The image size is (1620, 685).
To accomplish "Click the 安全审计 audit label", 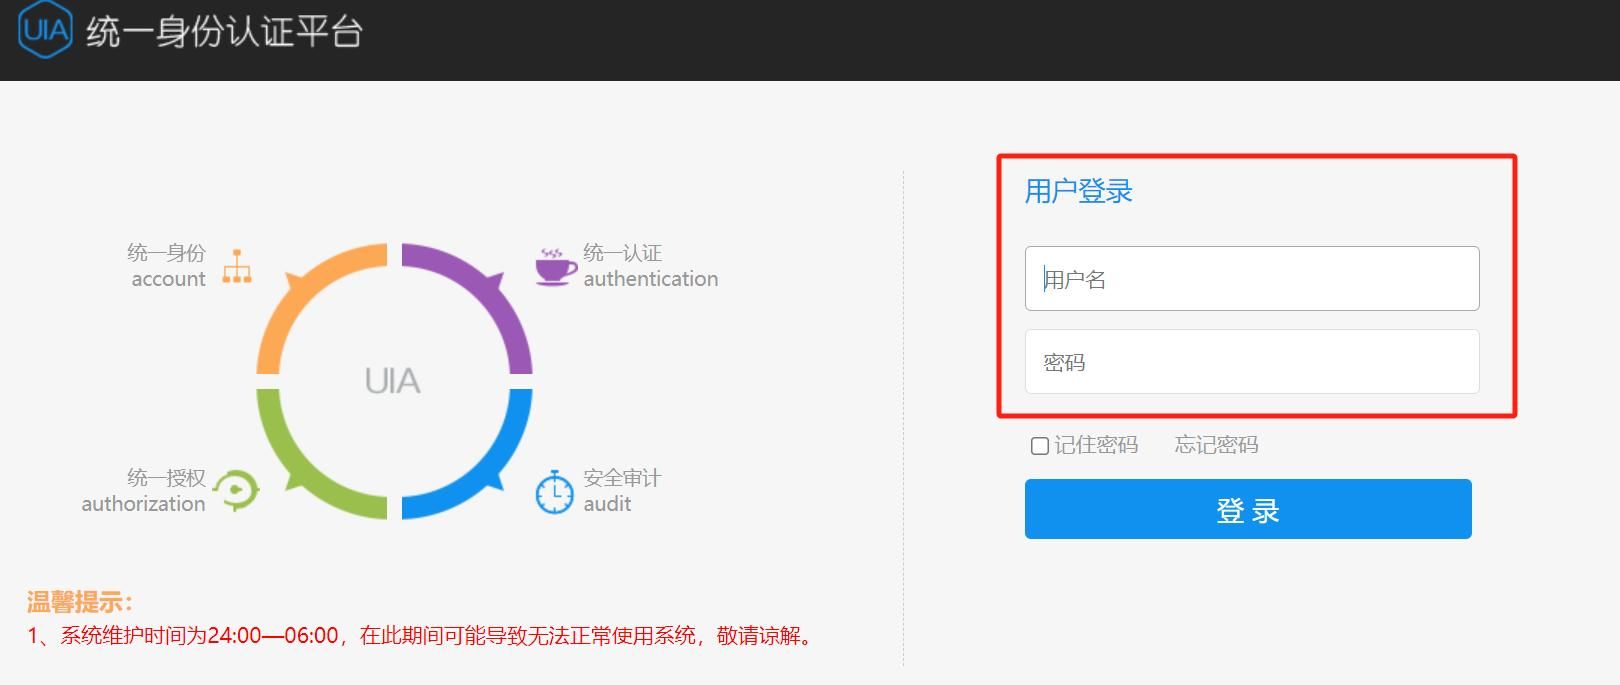I will pos(621,490).
